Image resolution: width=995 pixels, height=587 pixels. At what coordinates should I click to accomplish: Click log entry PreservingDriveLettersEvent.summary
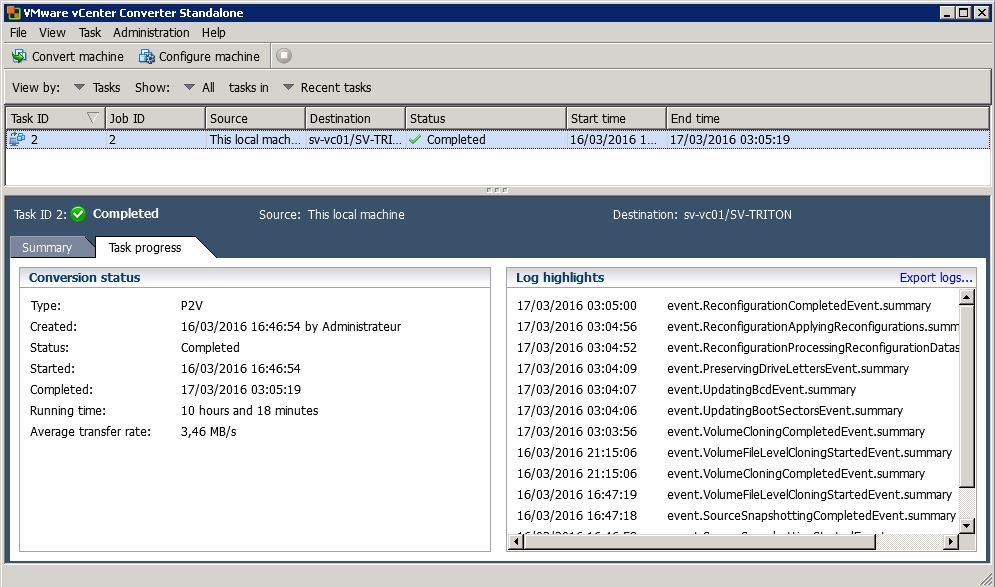(x=787, y=368)
